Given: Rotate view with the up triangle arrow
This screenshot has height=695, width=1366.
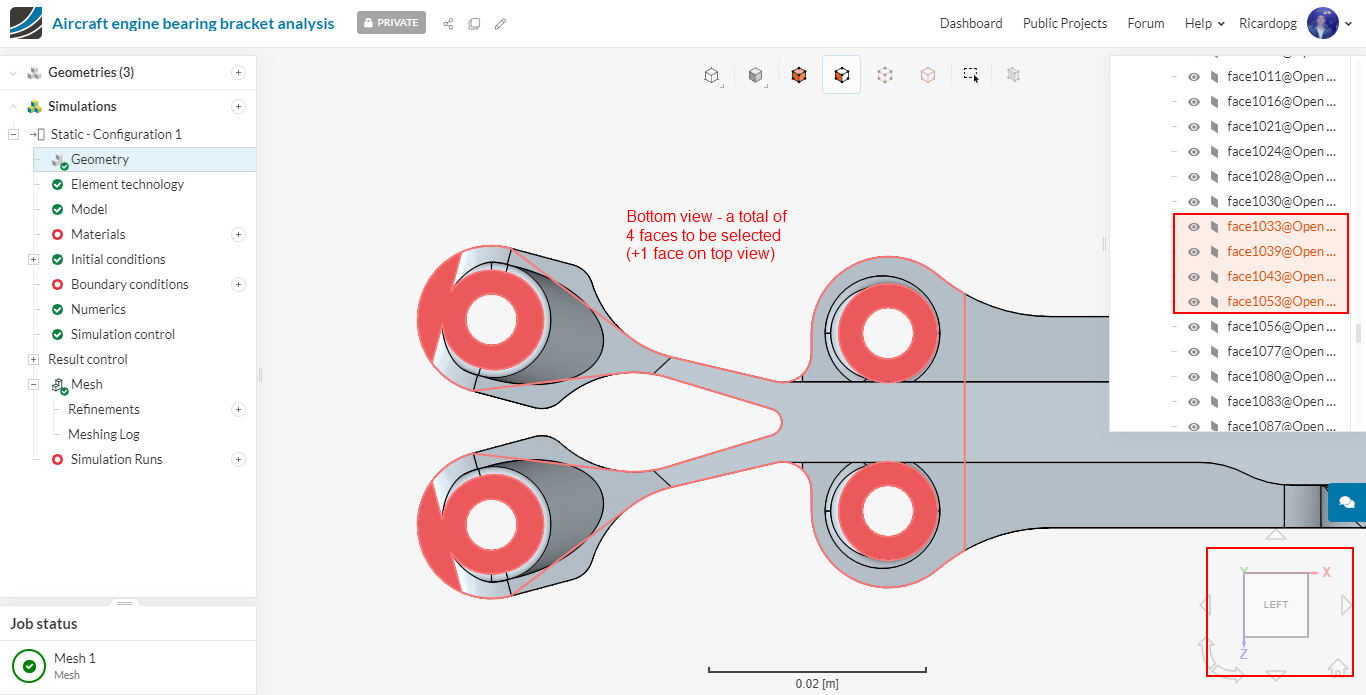Looking at the screenshot, I should 1276,535.
